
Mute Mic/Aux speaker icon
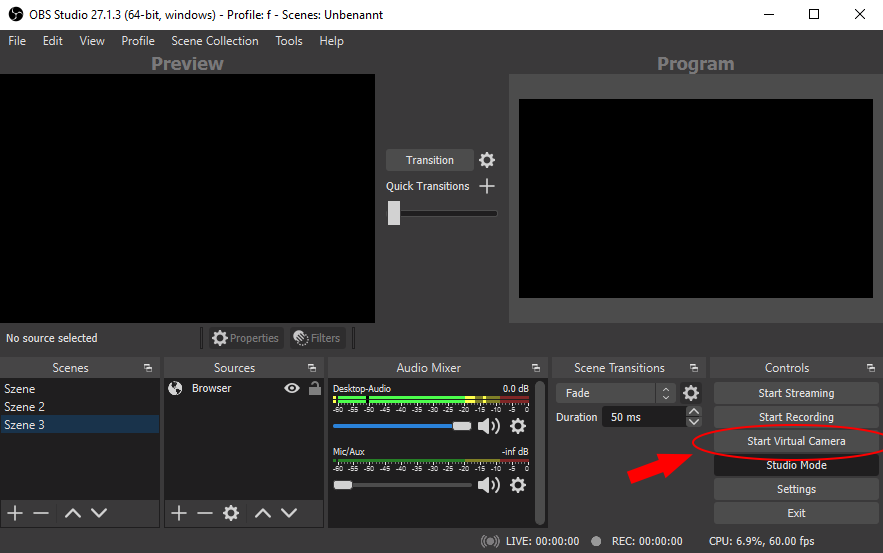489,485
